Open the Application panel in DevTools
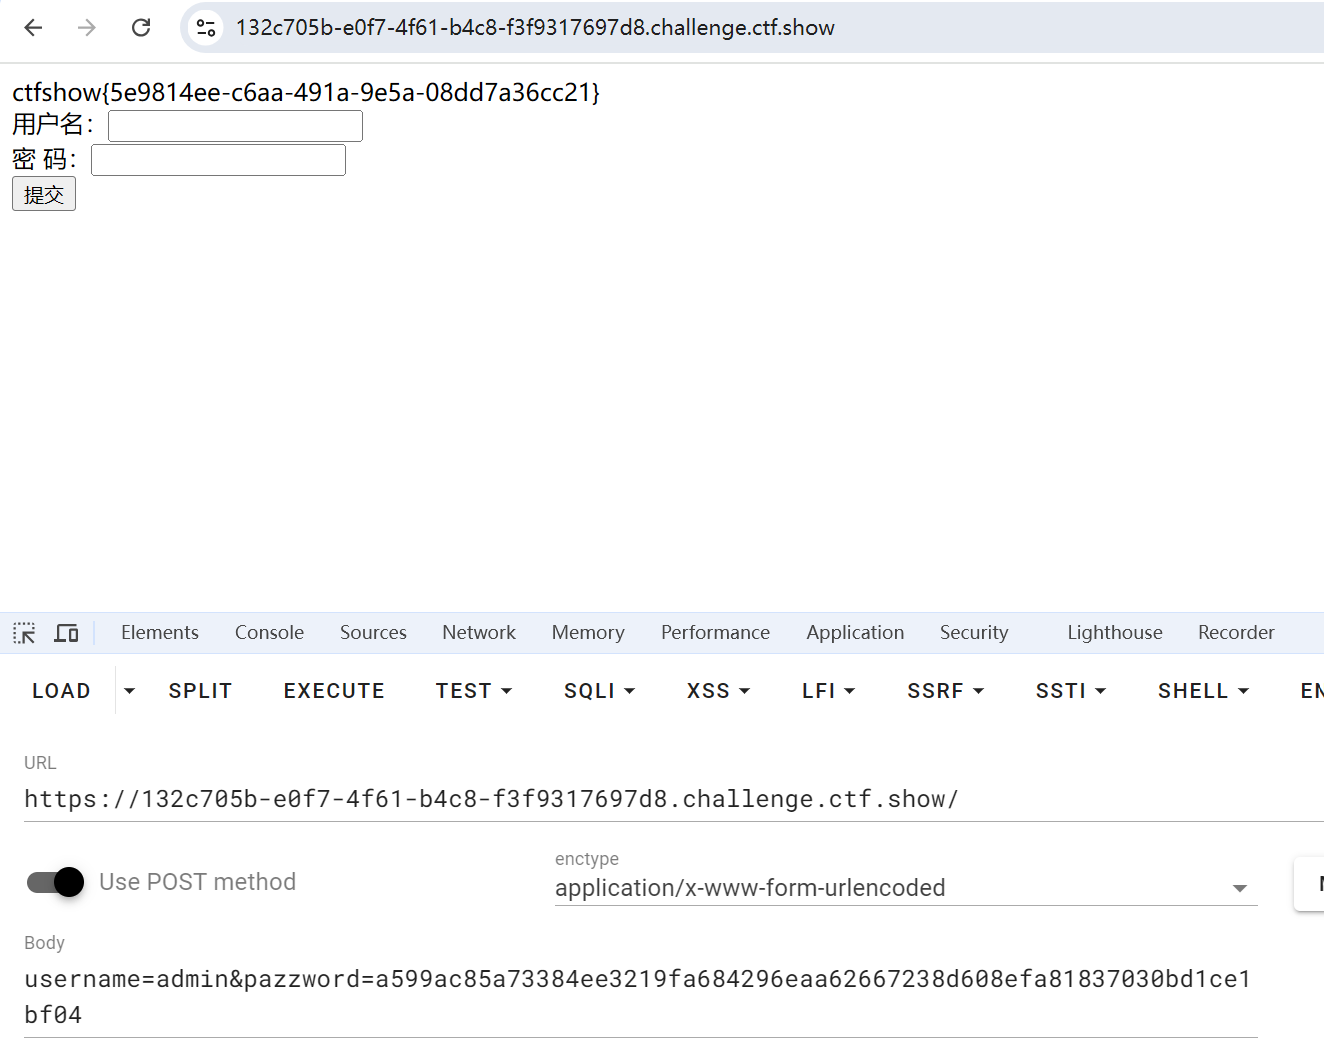The image size is (1324, 1045). tap(855, 632)
